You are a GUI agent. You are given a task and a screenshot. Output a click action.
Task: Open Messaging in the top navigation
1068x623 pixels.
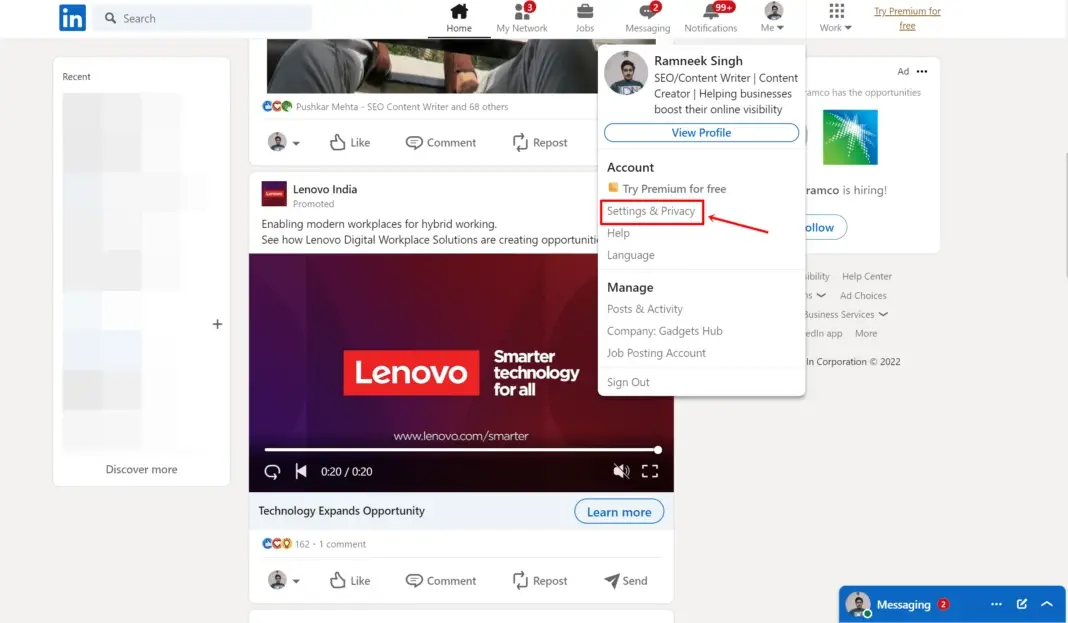click(648, 18)
